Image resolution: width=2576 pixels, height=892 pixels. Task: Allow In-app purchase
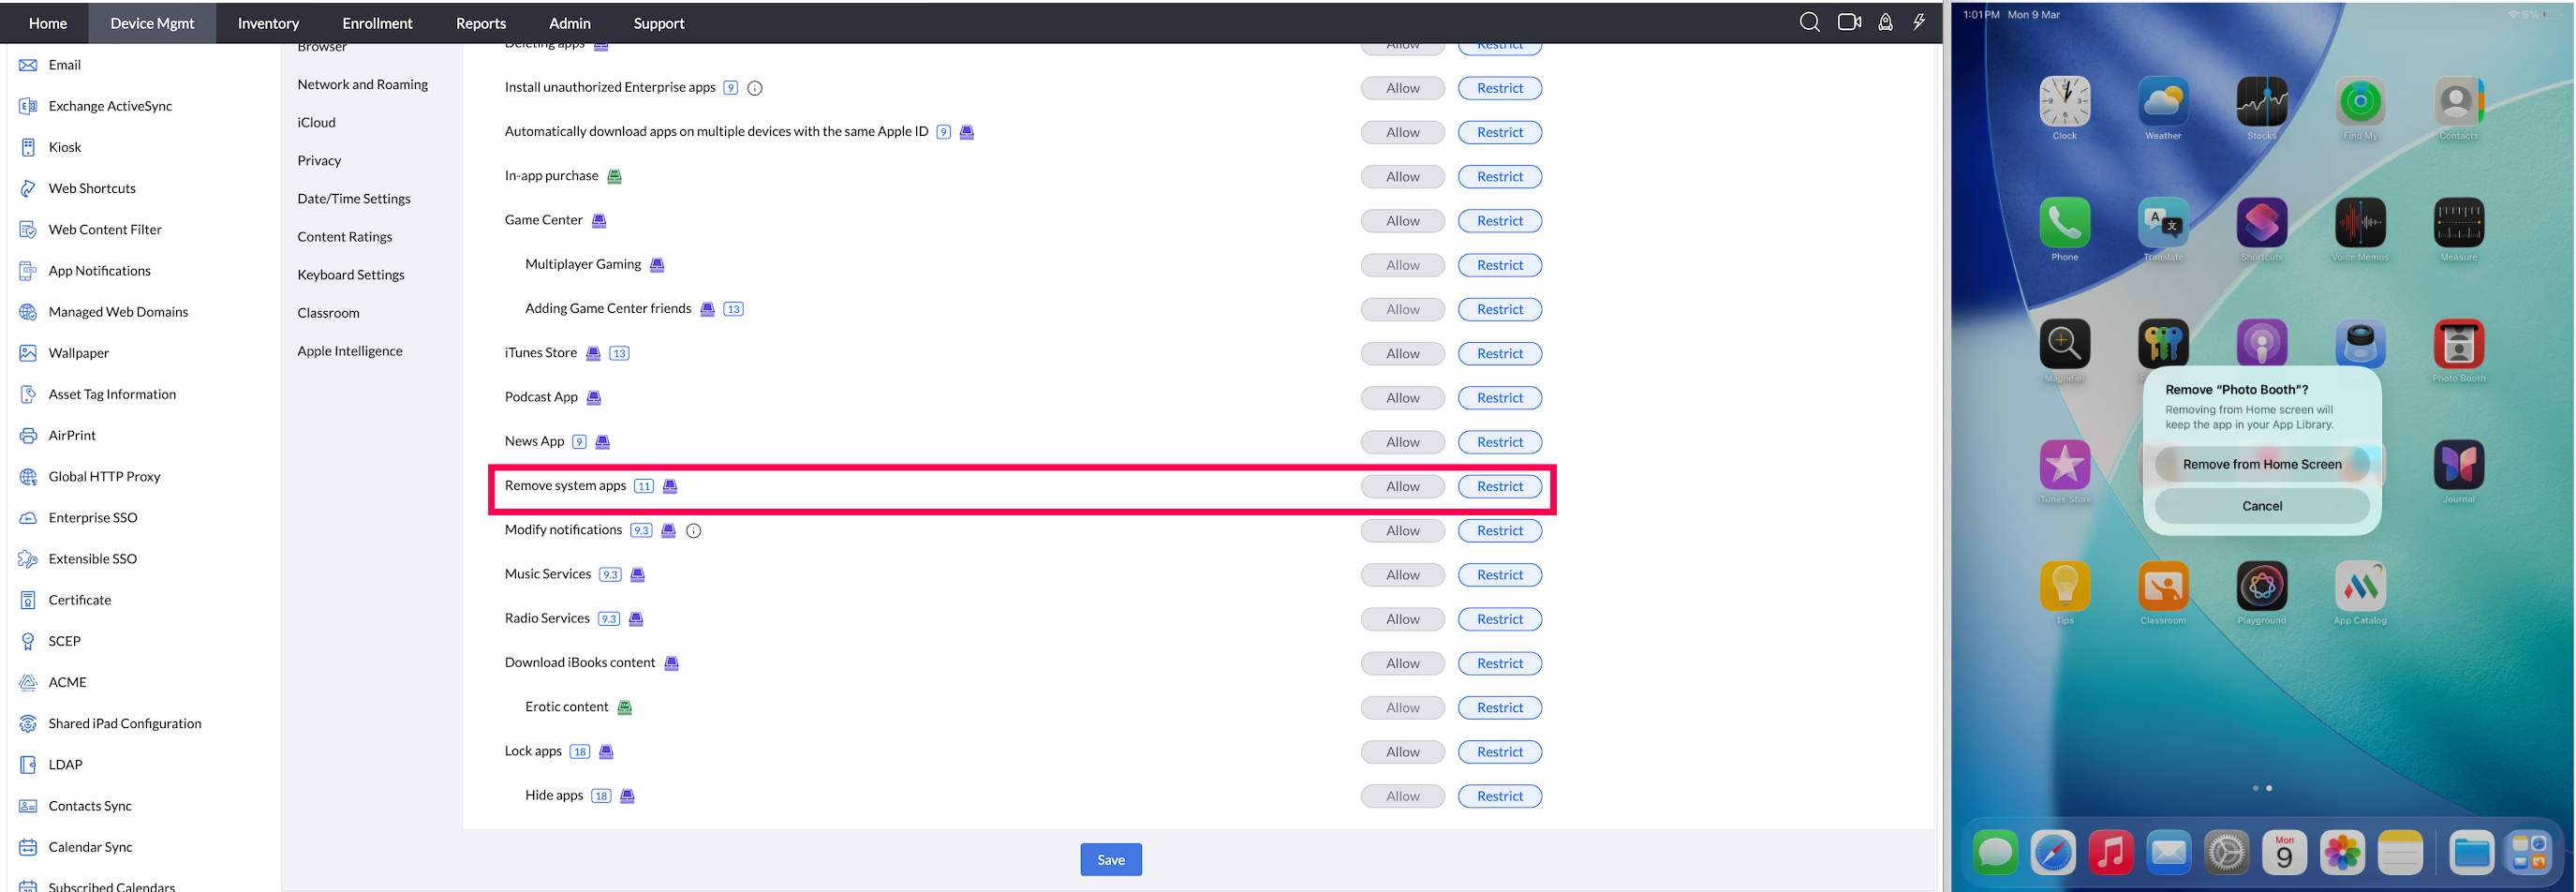1402,176
